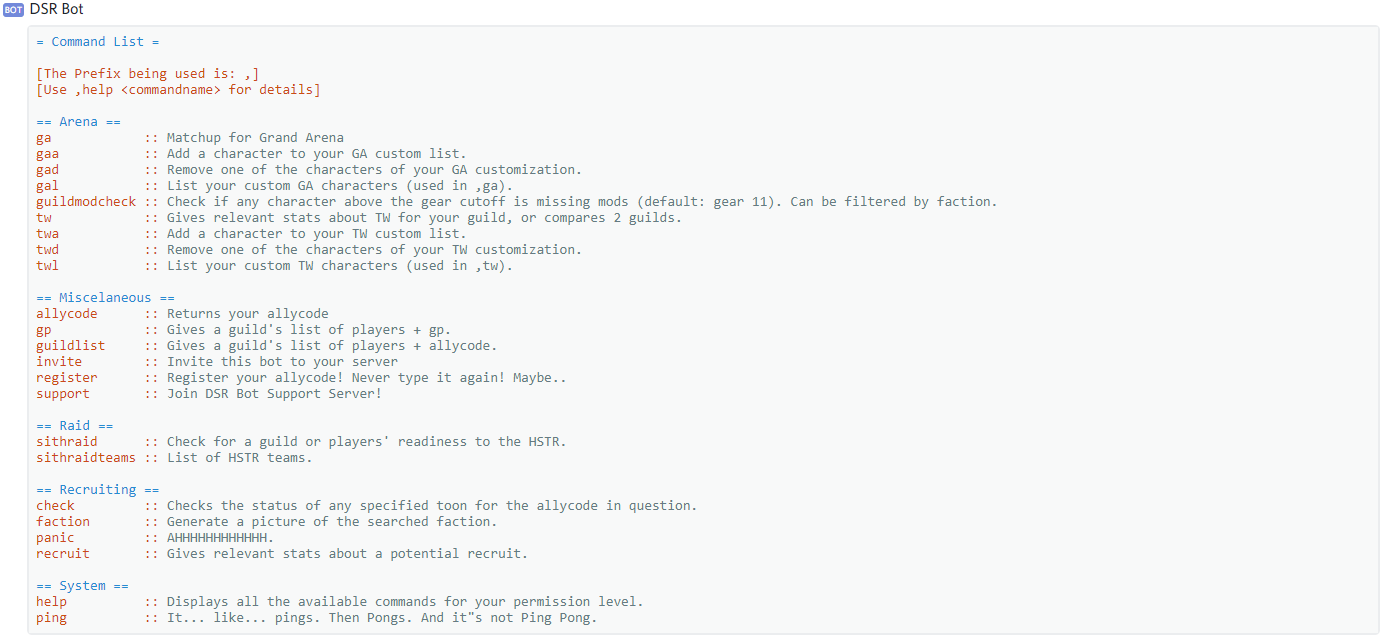The image size is (1385, 638).
Task: Click the twl command name
Action: (48, 266)
